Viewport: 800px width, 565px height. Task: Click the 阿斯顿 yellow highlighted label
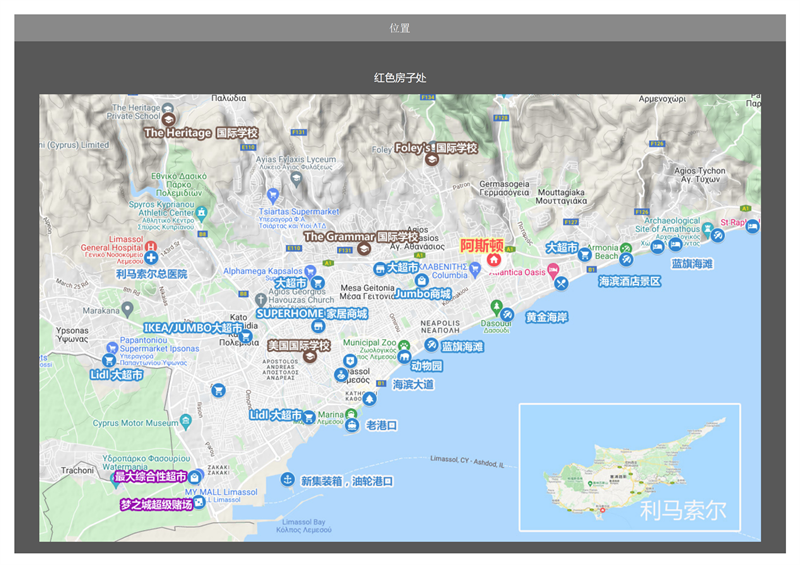pyautogui.click(x=482, y=245)
